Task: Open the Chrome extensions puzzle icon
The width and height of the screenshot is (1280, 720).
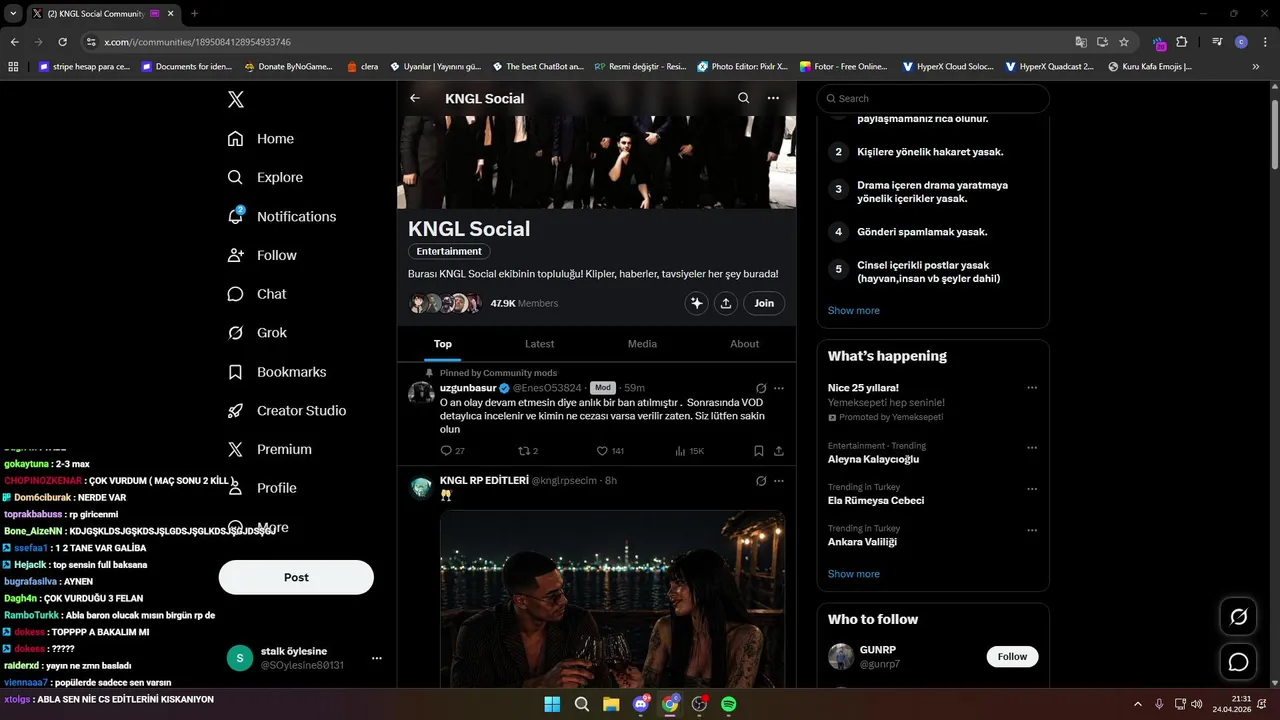Action: [x=1181, y=42]
